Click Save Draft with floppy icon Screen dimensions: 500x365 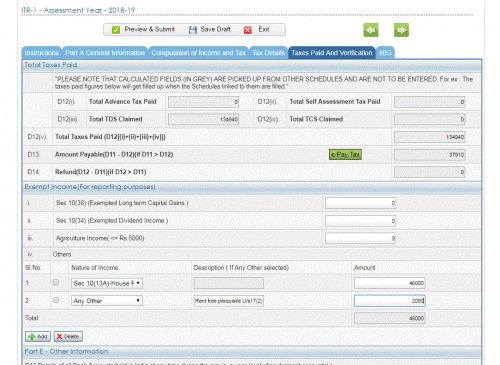tap(210, 30)
